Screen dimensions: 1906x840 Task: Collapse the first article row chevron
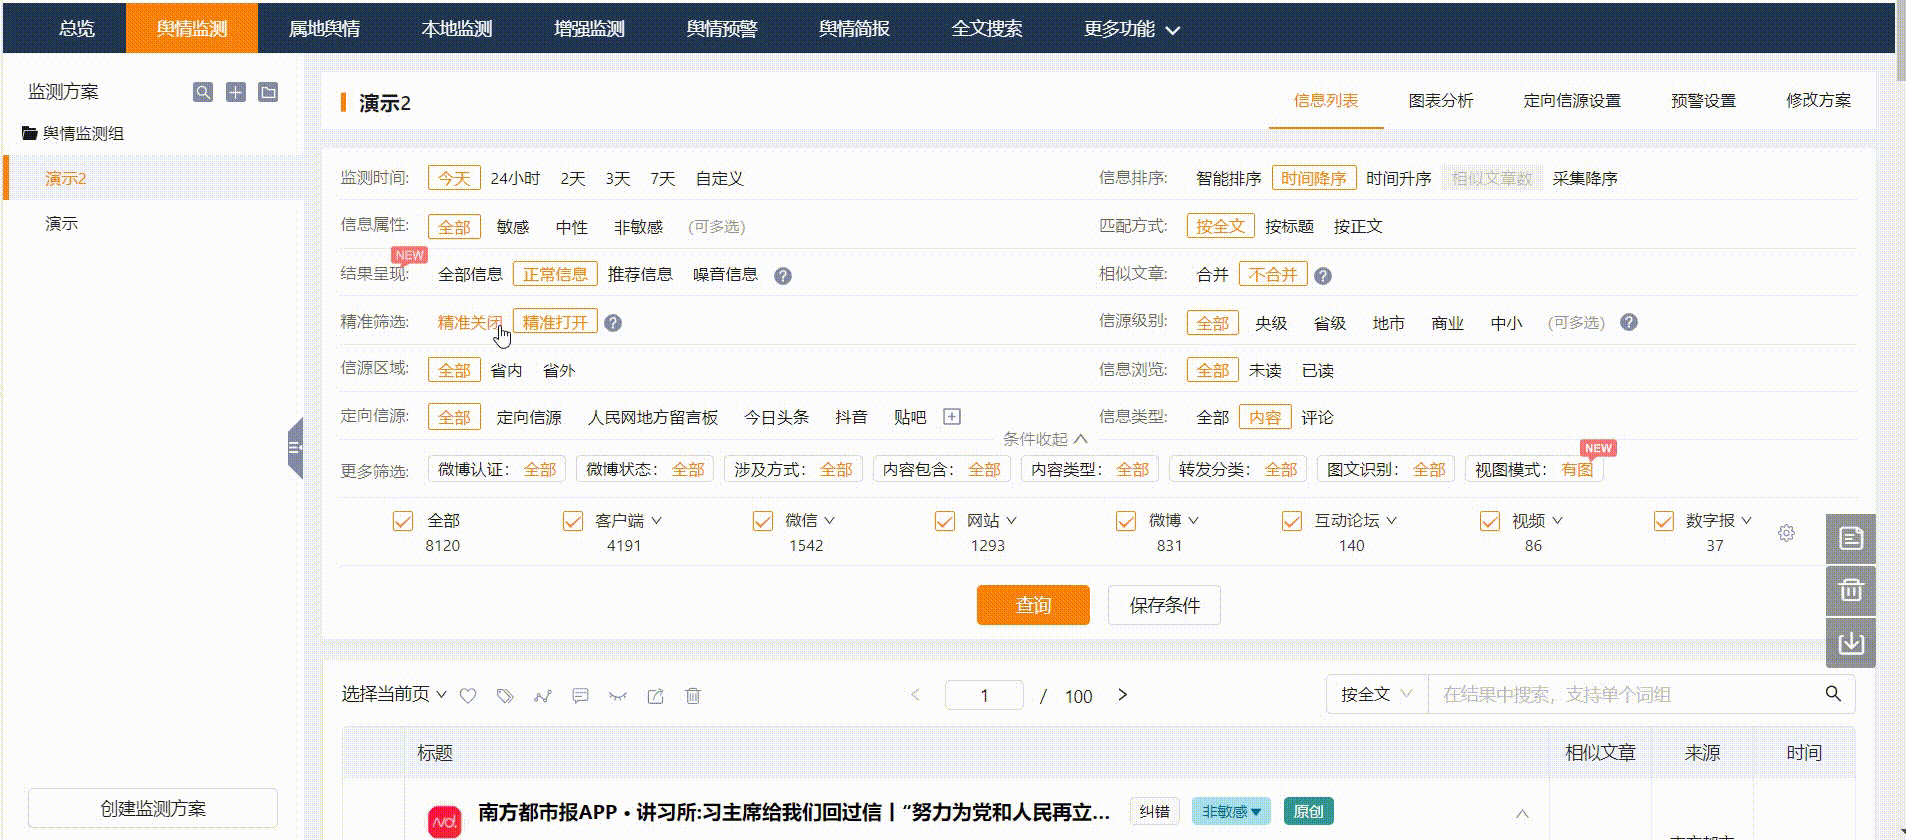click(1522, 814)
